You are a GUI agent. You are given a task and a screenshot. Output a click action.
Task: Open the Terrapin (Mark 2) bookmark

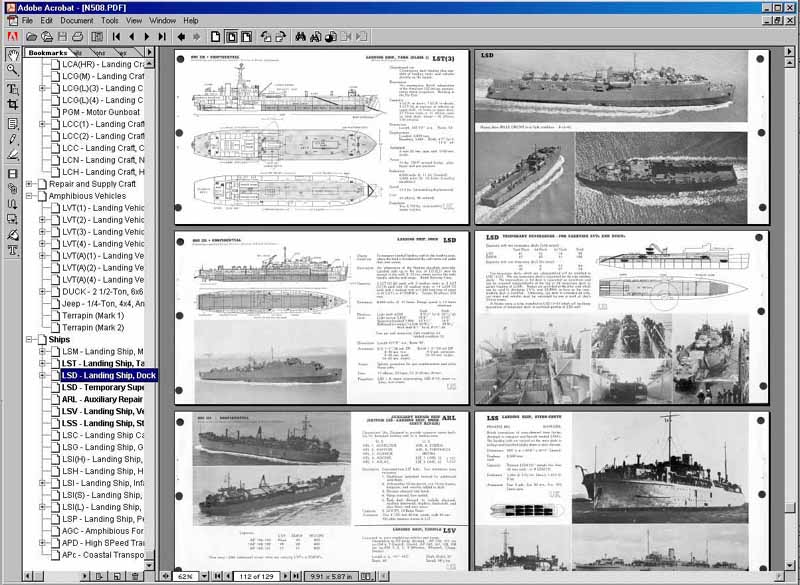(x=93, y=327)
